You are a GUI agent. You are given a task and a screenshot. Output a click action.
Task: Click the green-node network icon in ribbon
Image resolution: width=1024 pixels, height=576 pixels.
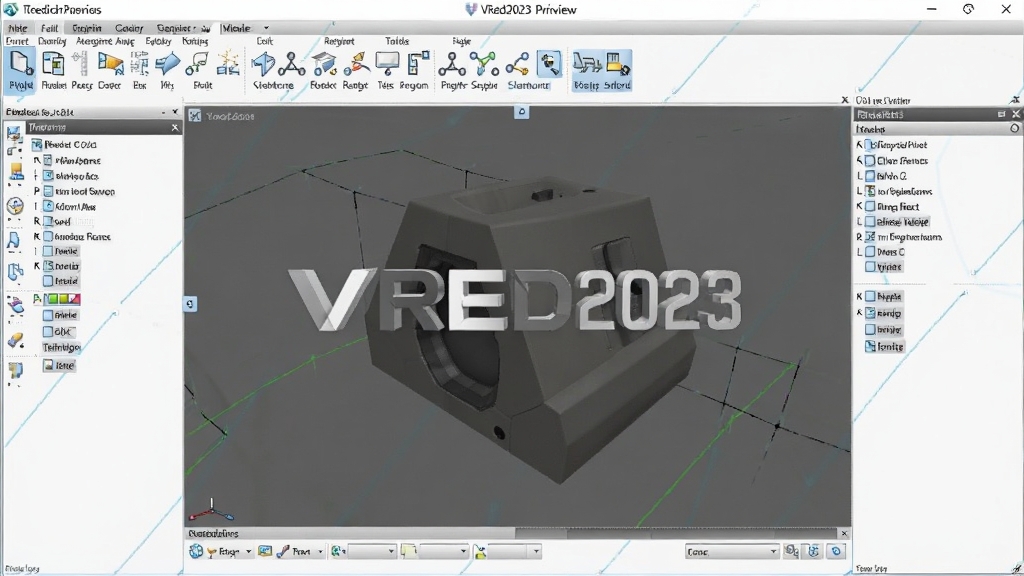(485, 64)
